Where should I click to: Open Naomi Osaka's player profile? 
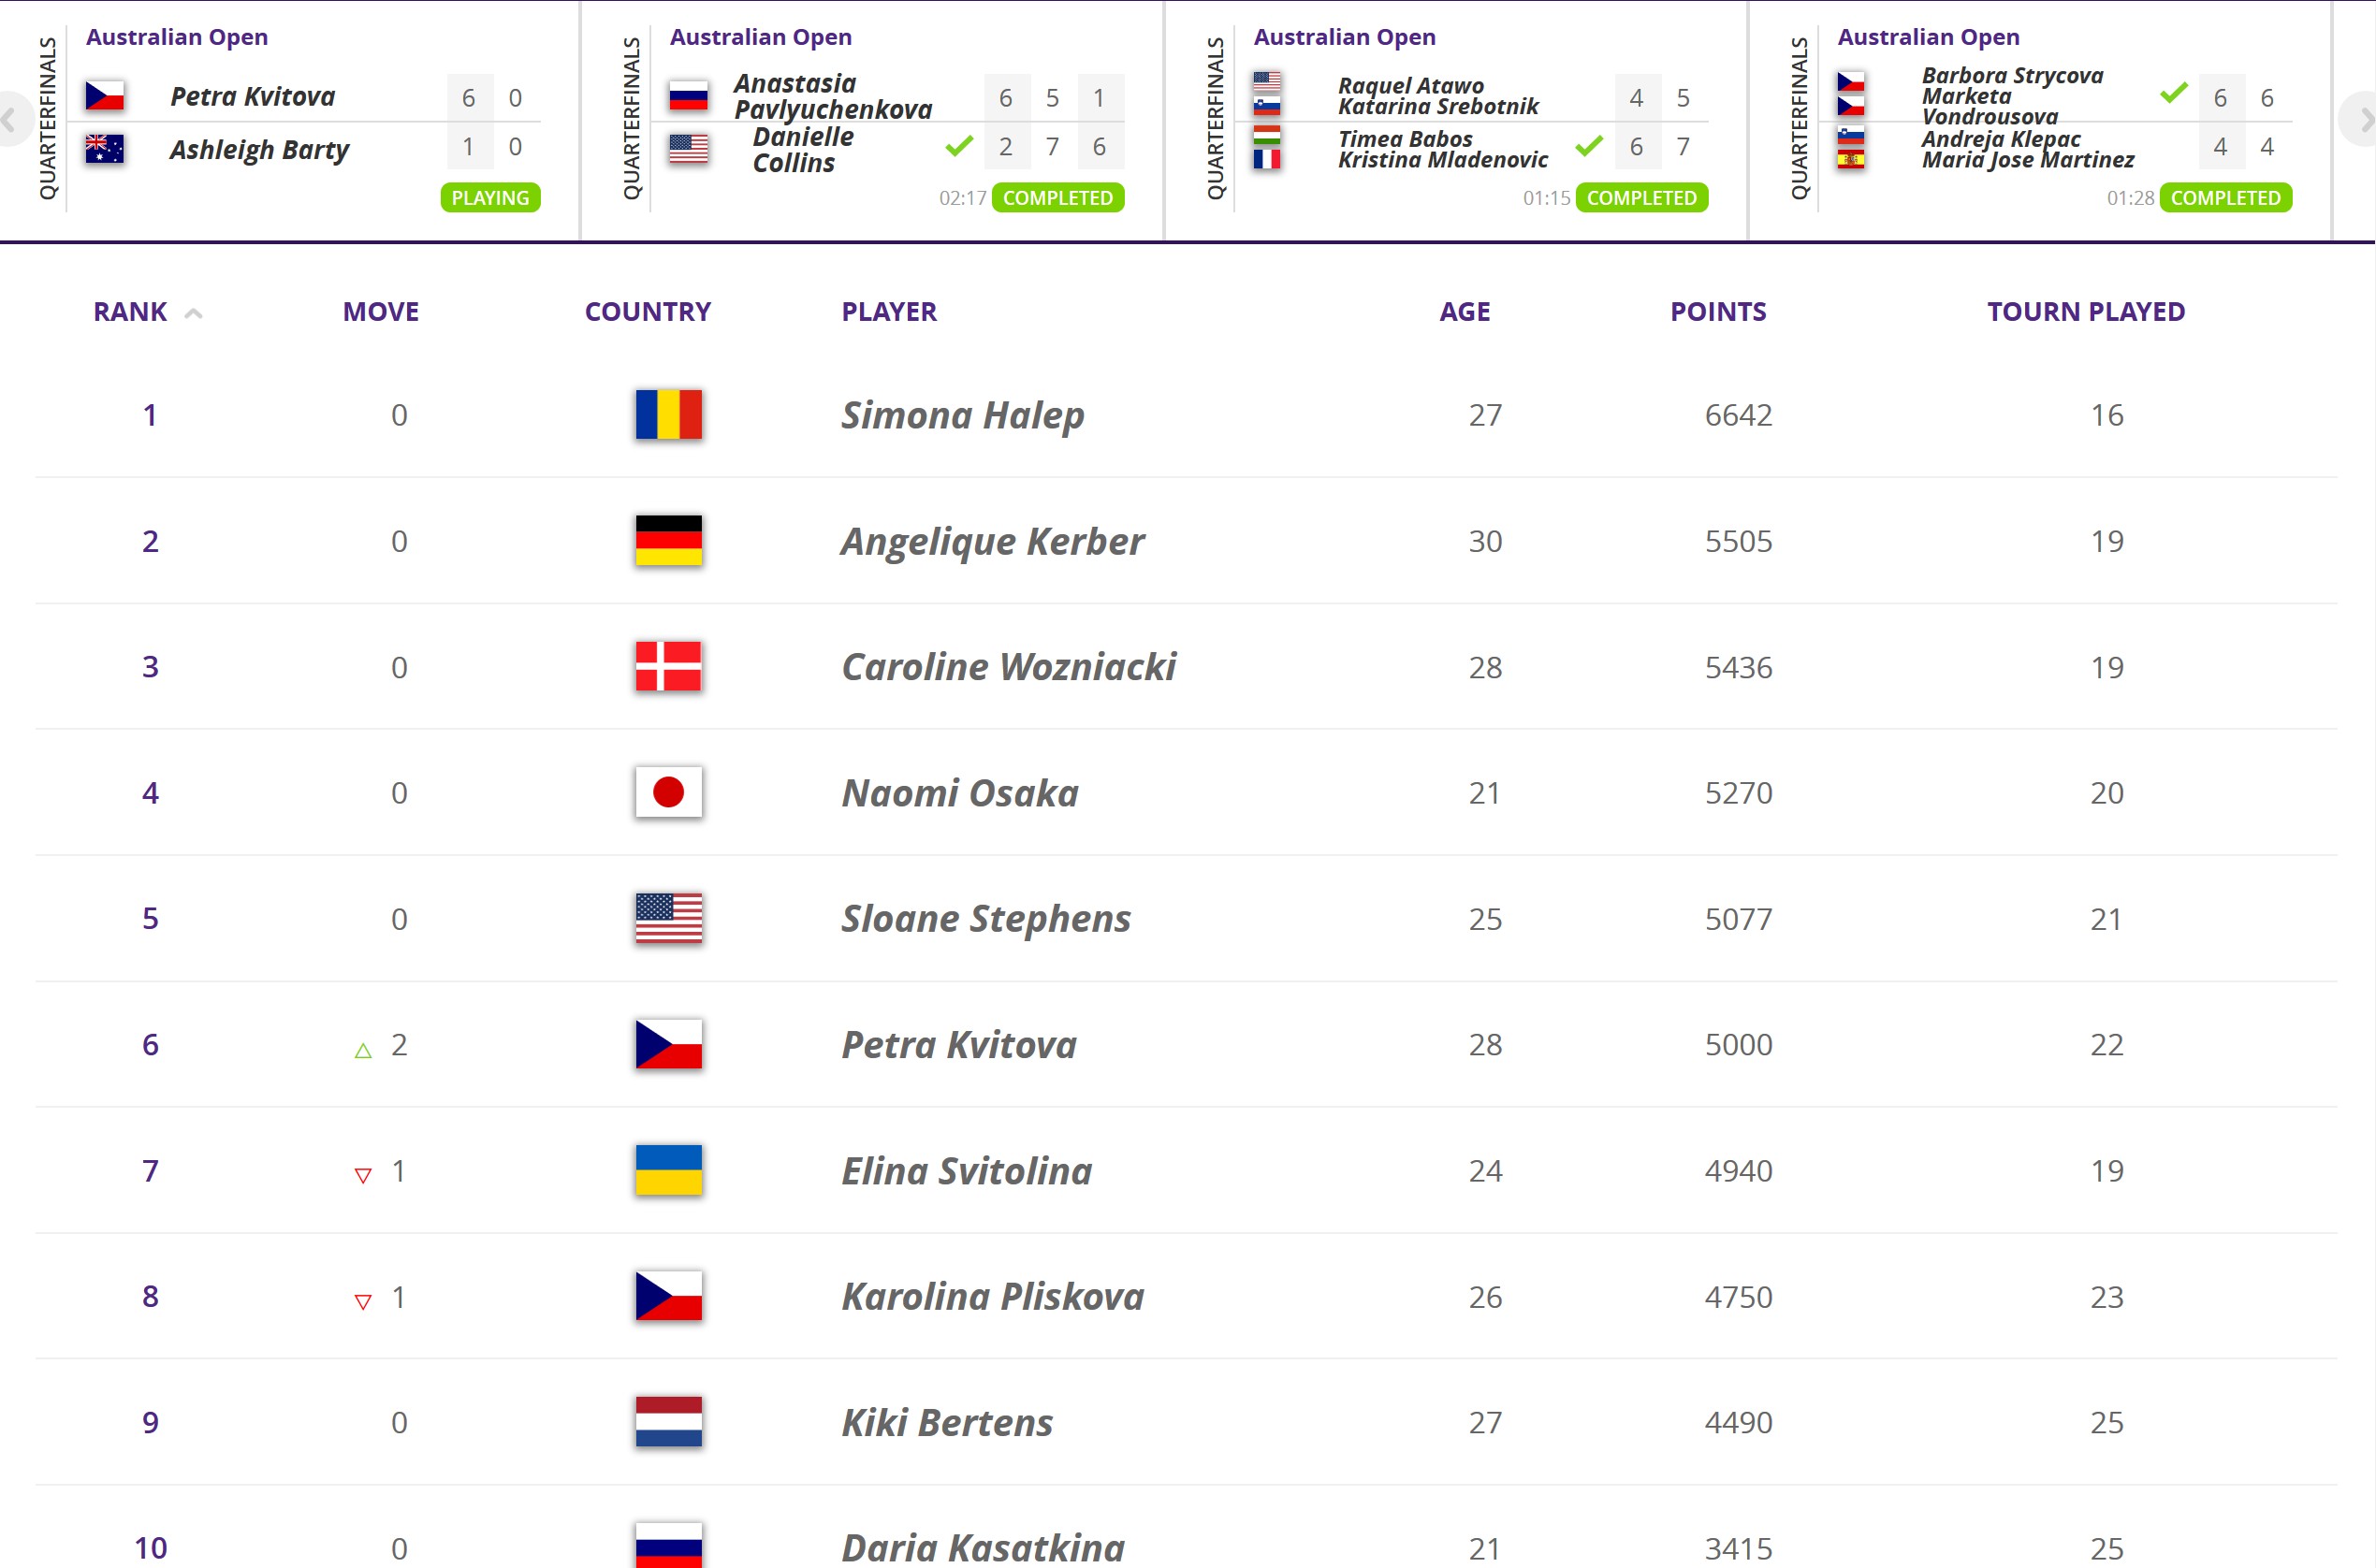click(x=959, y=793)
